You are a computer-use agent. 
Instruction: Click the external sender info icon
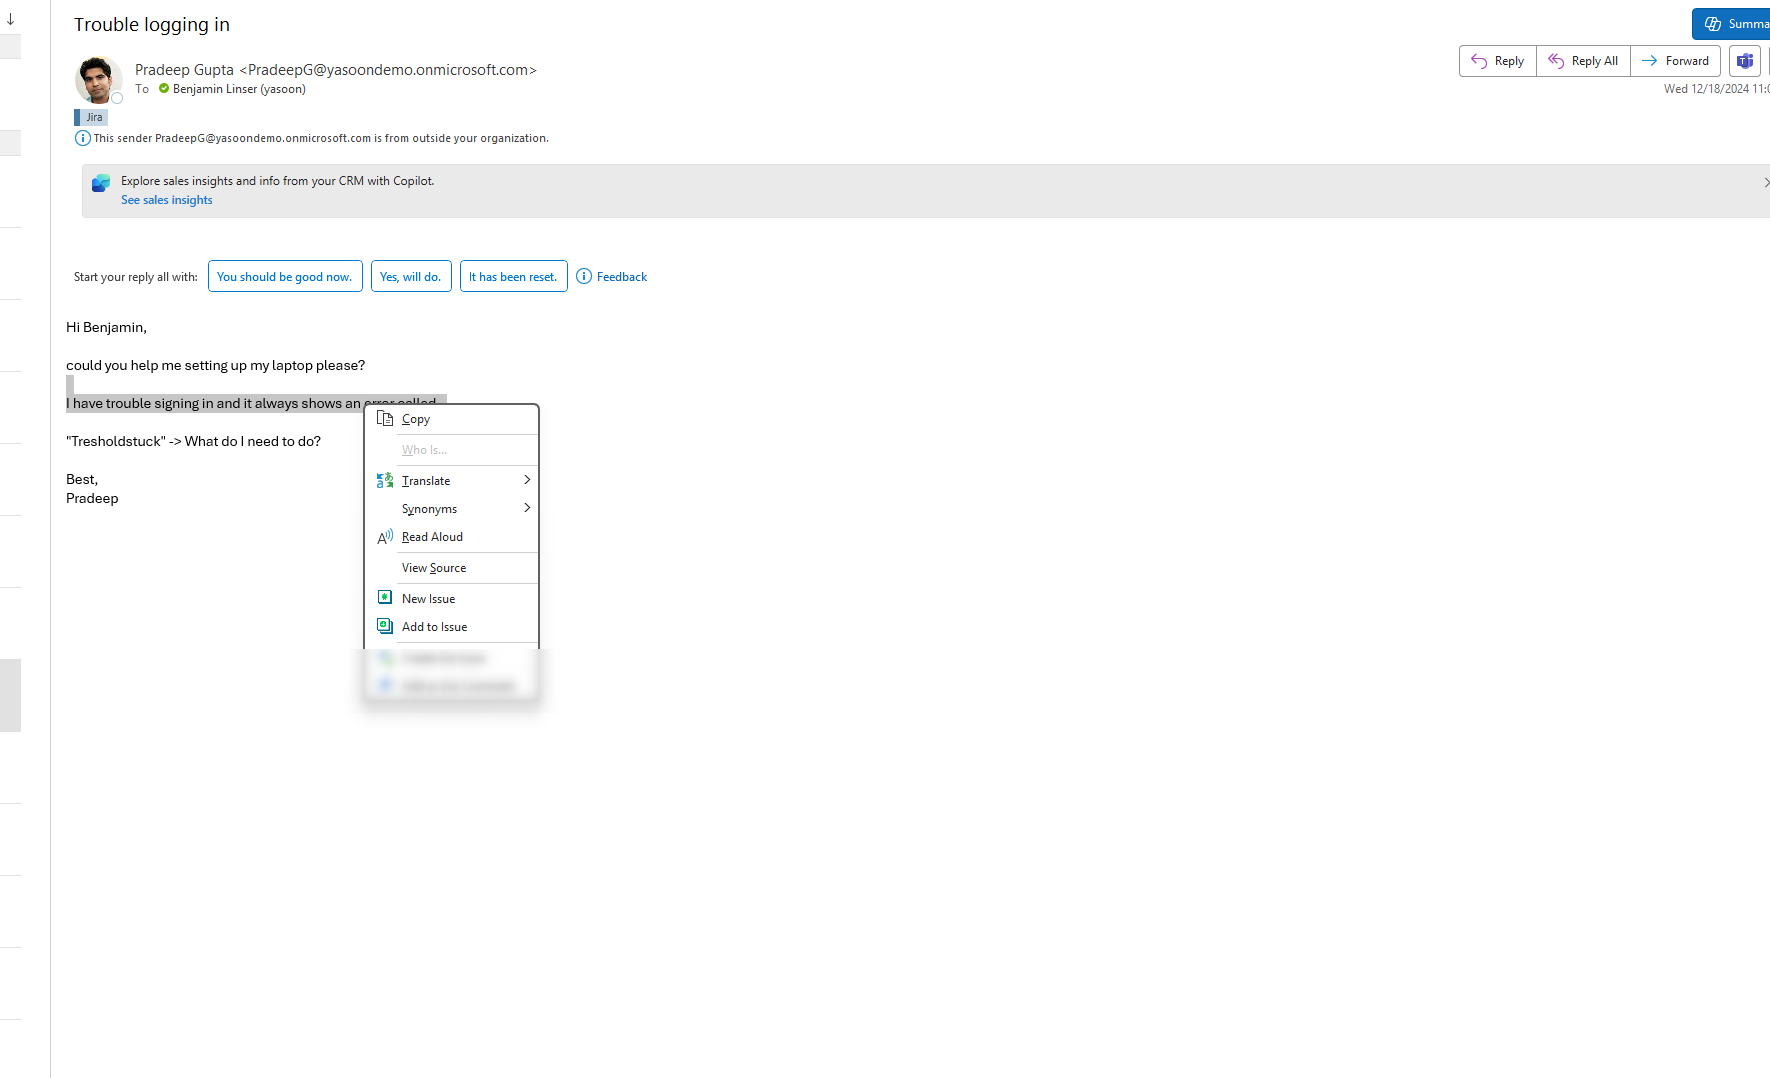point(83,138)
